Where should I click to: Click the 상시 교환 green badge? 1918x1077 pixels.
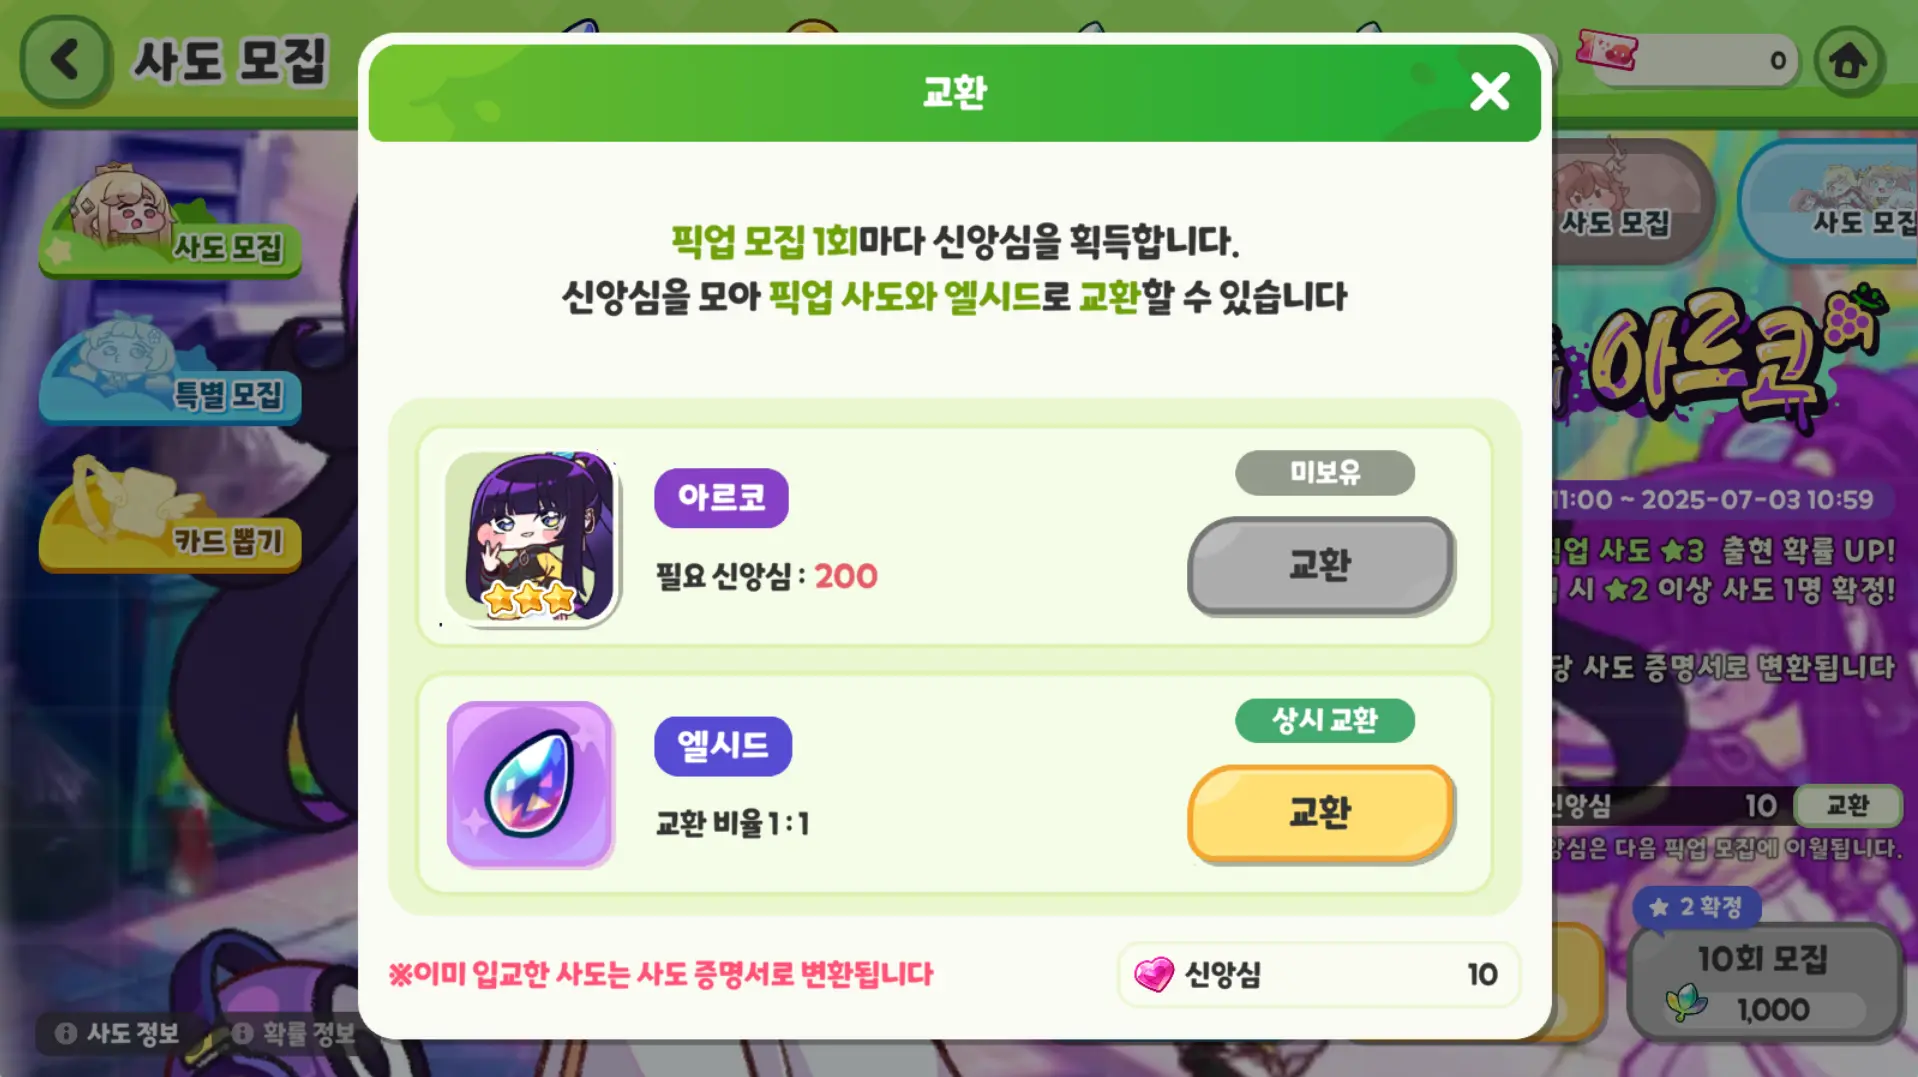pos(1324,720)
